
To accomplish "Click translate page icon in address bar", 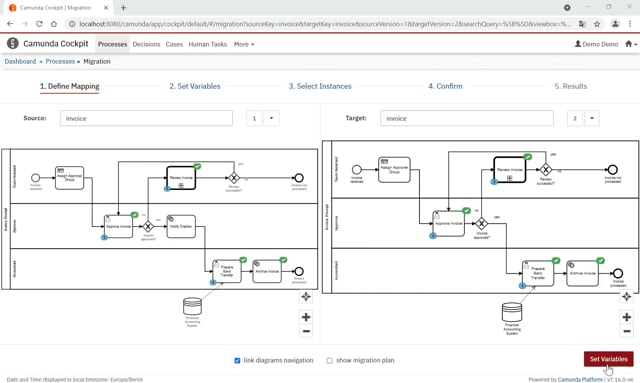I will pyautogui.click(x=582, y=24).
